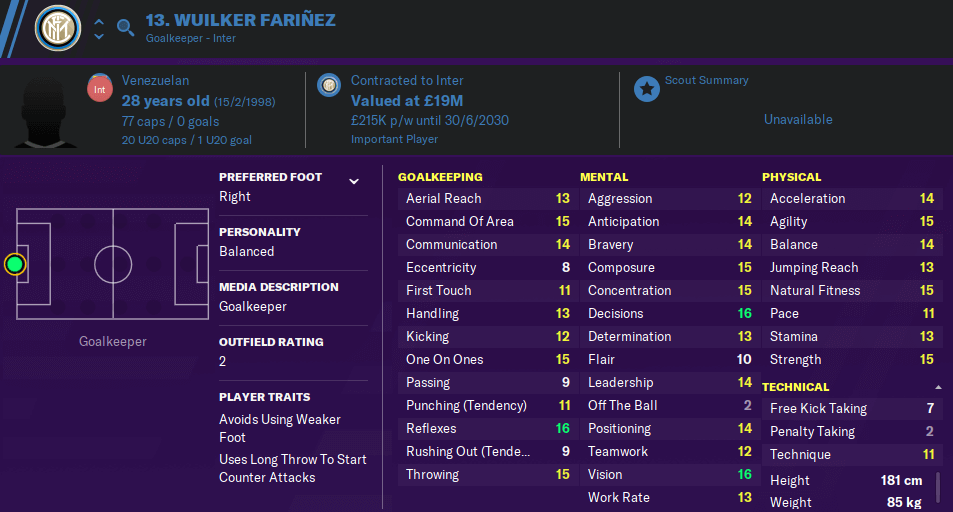Click the small Inter contract club icon

(329, 85)
